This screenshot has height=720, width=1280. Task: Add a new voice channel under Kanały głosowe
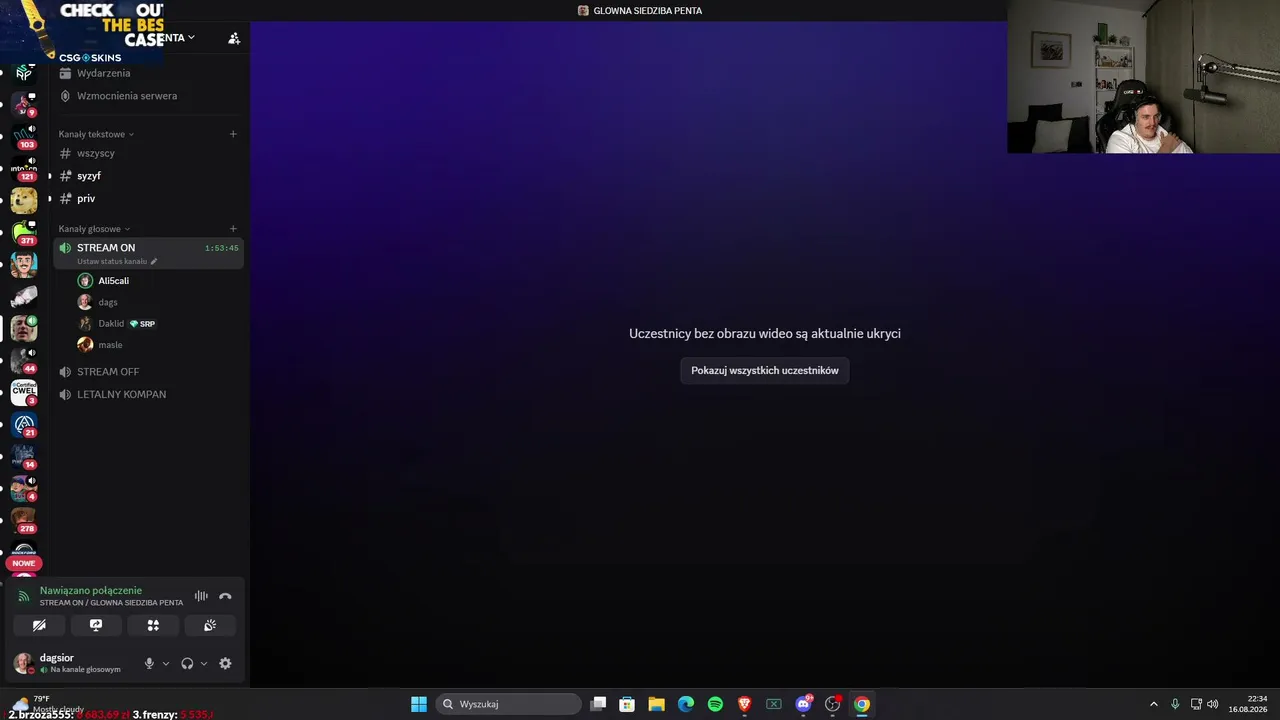coord(233,229)
